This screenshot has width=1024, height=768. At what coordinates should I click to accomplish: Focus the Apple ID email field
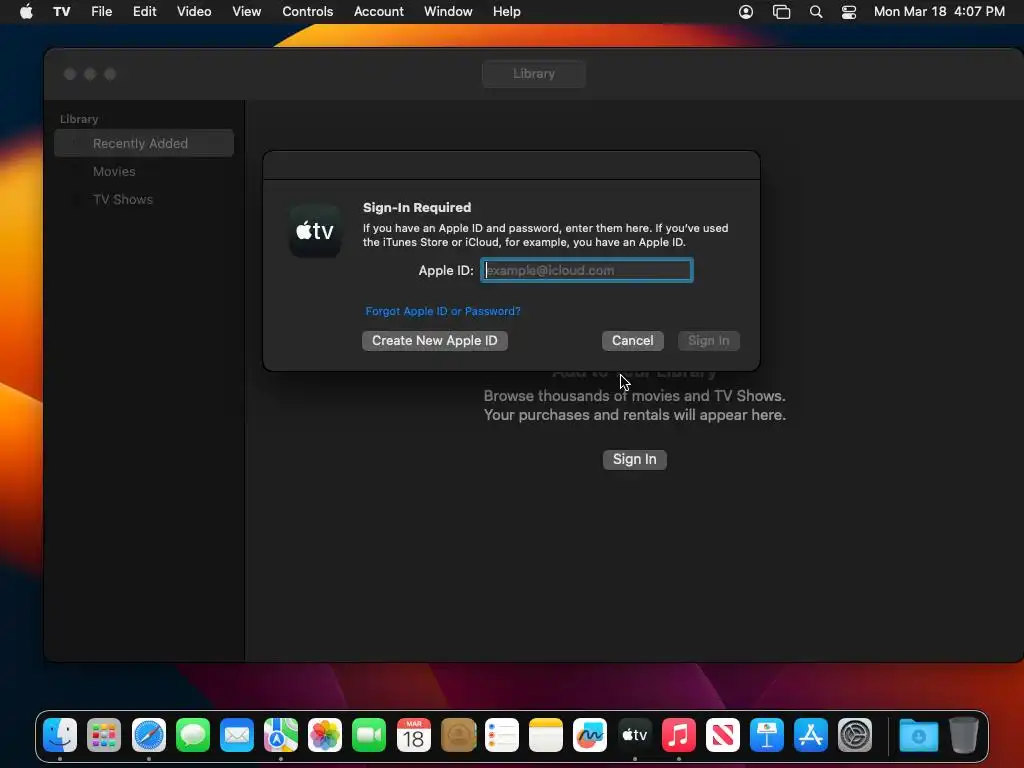[x=586, y=270]
